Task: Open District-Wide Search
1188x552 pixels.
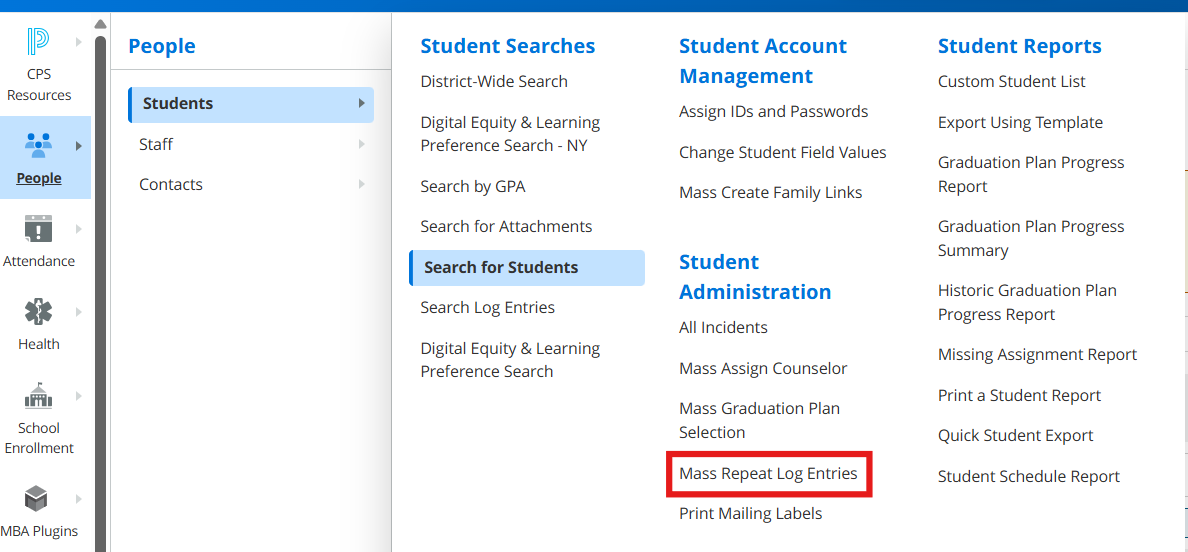Action: click(x=494, y=81)
